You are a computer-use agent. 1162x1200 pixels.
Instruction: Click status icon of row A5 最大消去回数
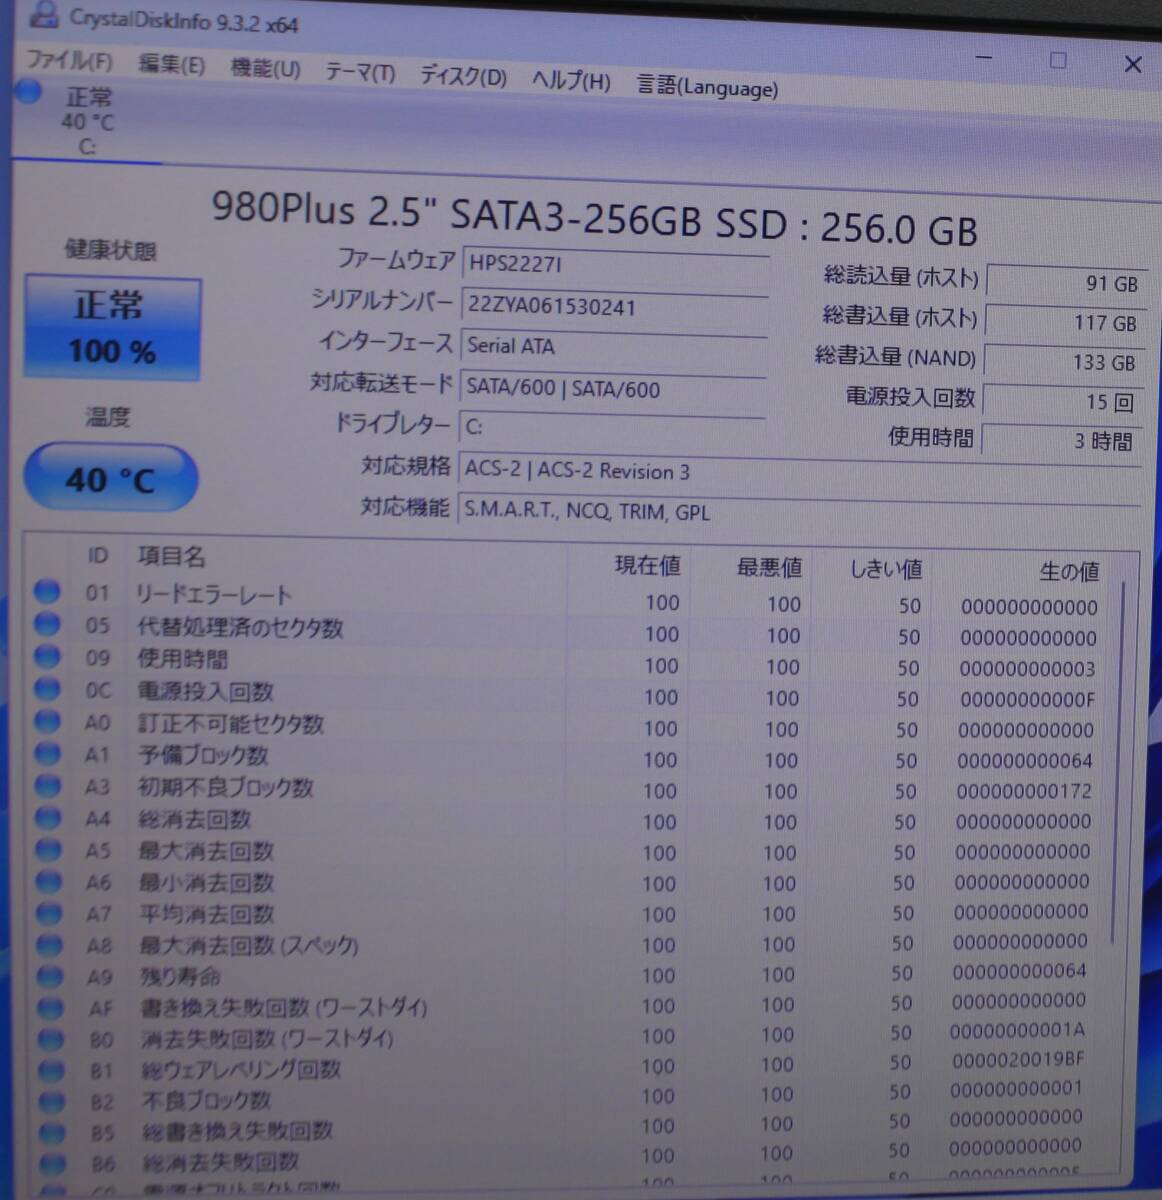click(48, 849)
